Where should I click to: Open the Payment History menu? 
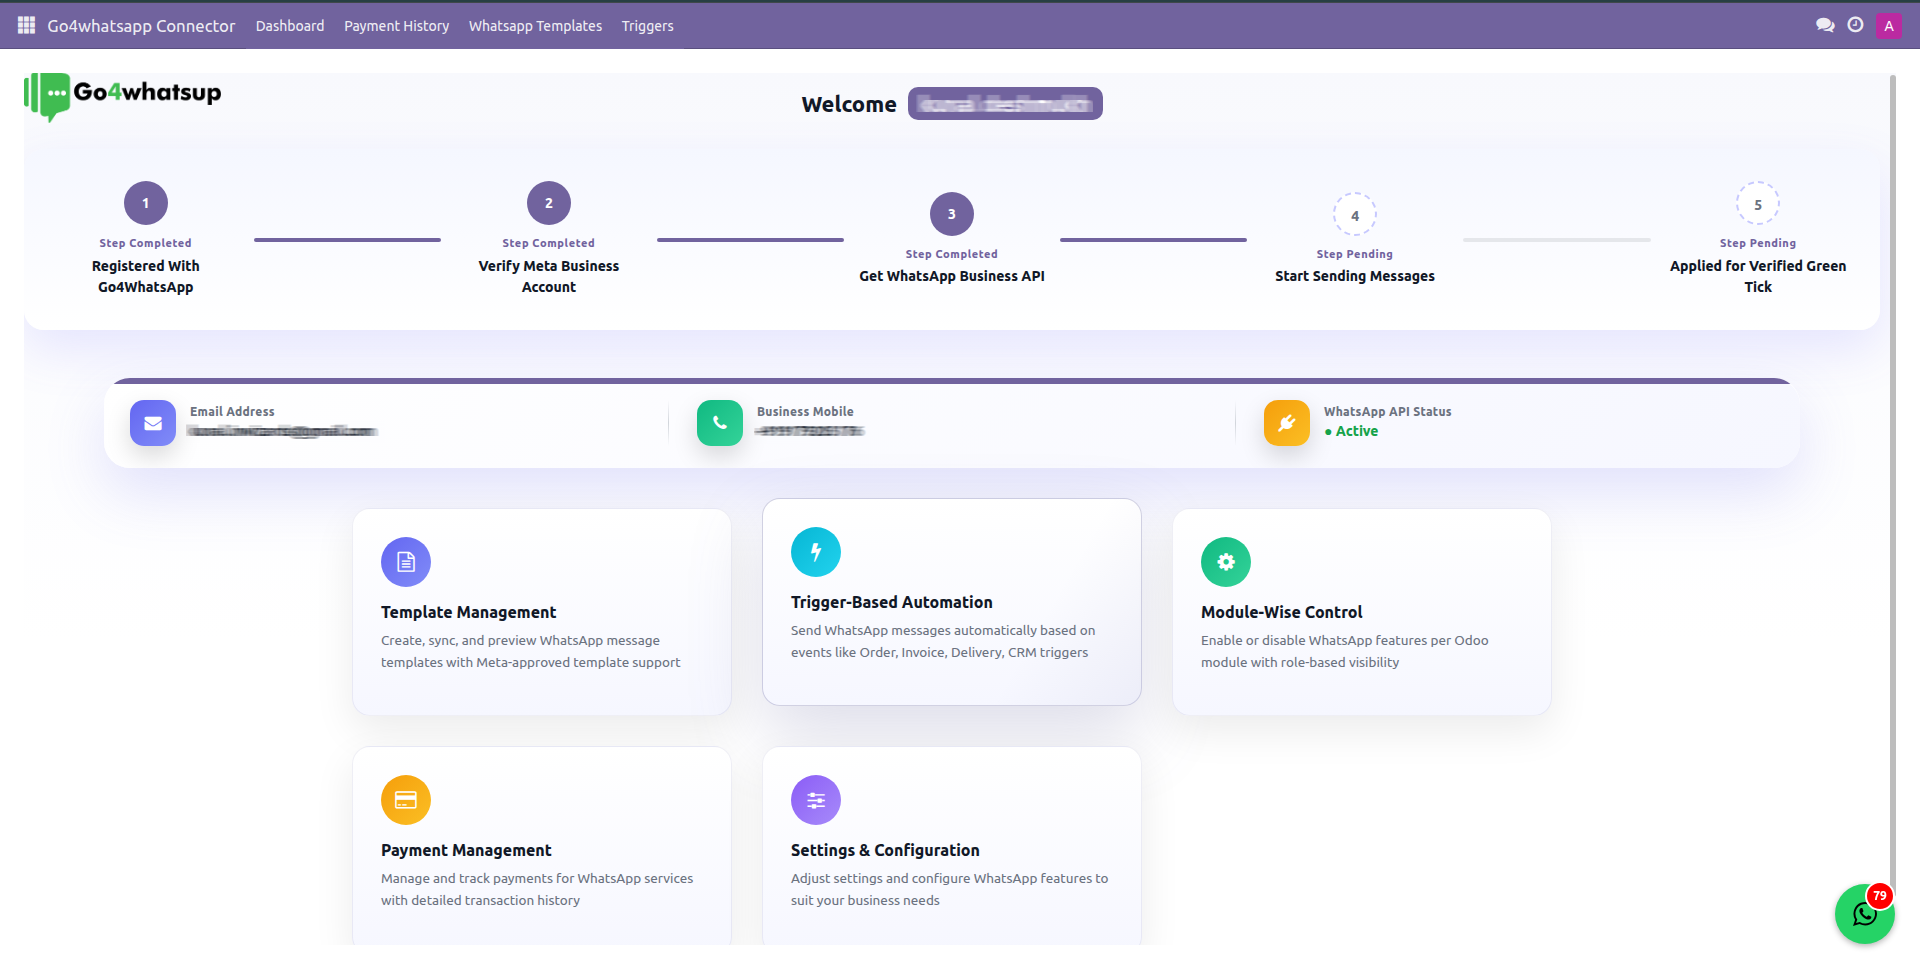[396, 26]
